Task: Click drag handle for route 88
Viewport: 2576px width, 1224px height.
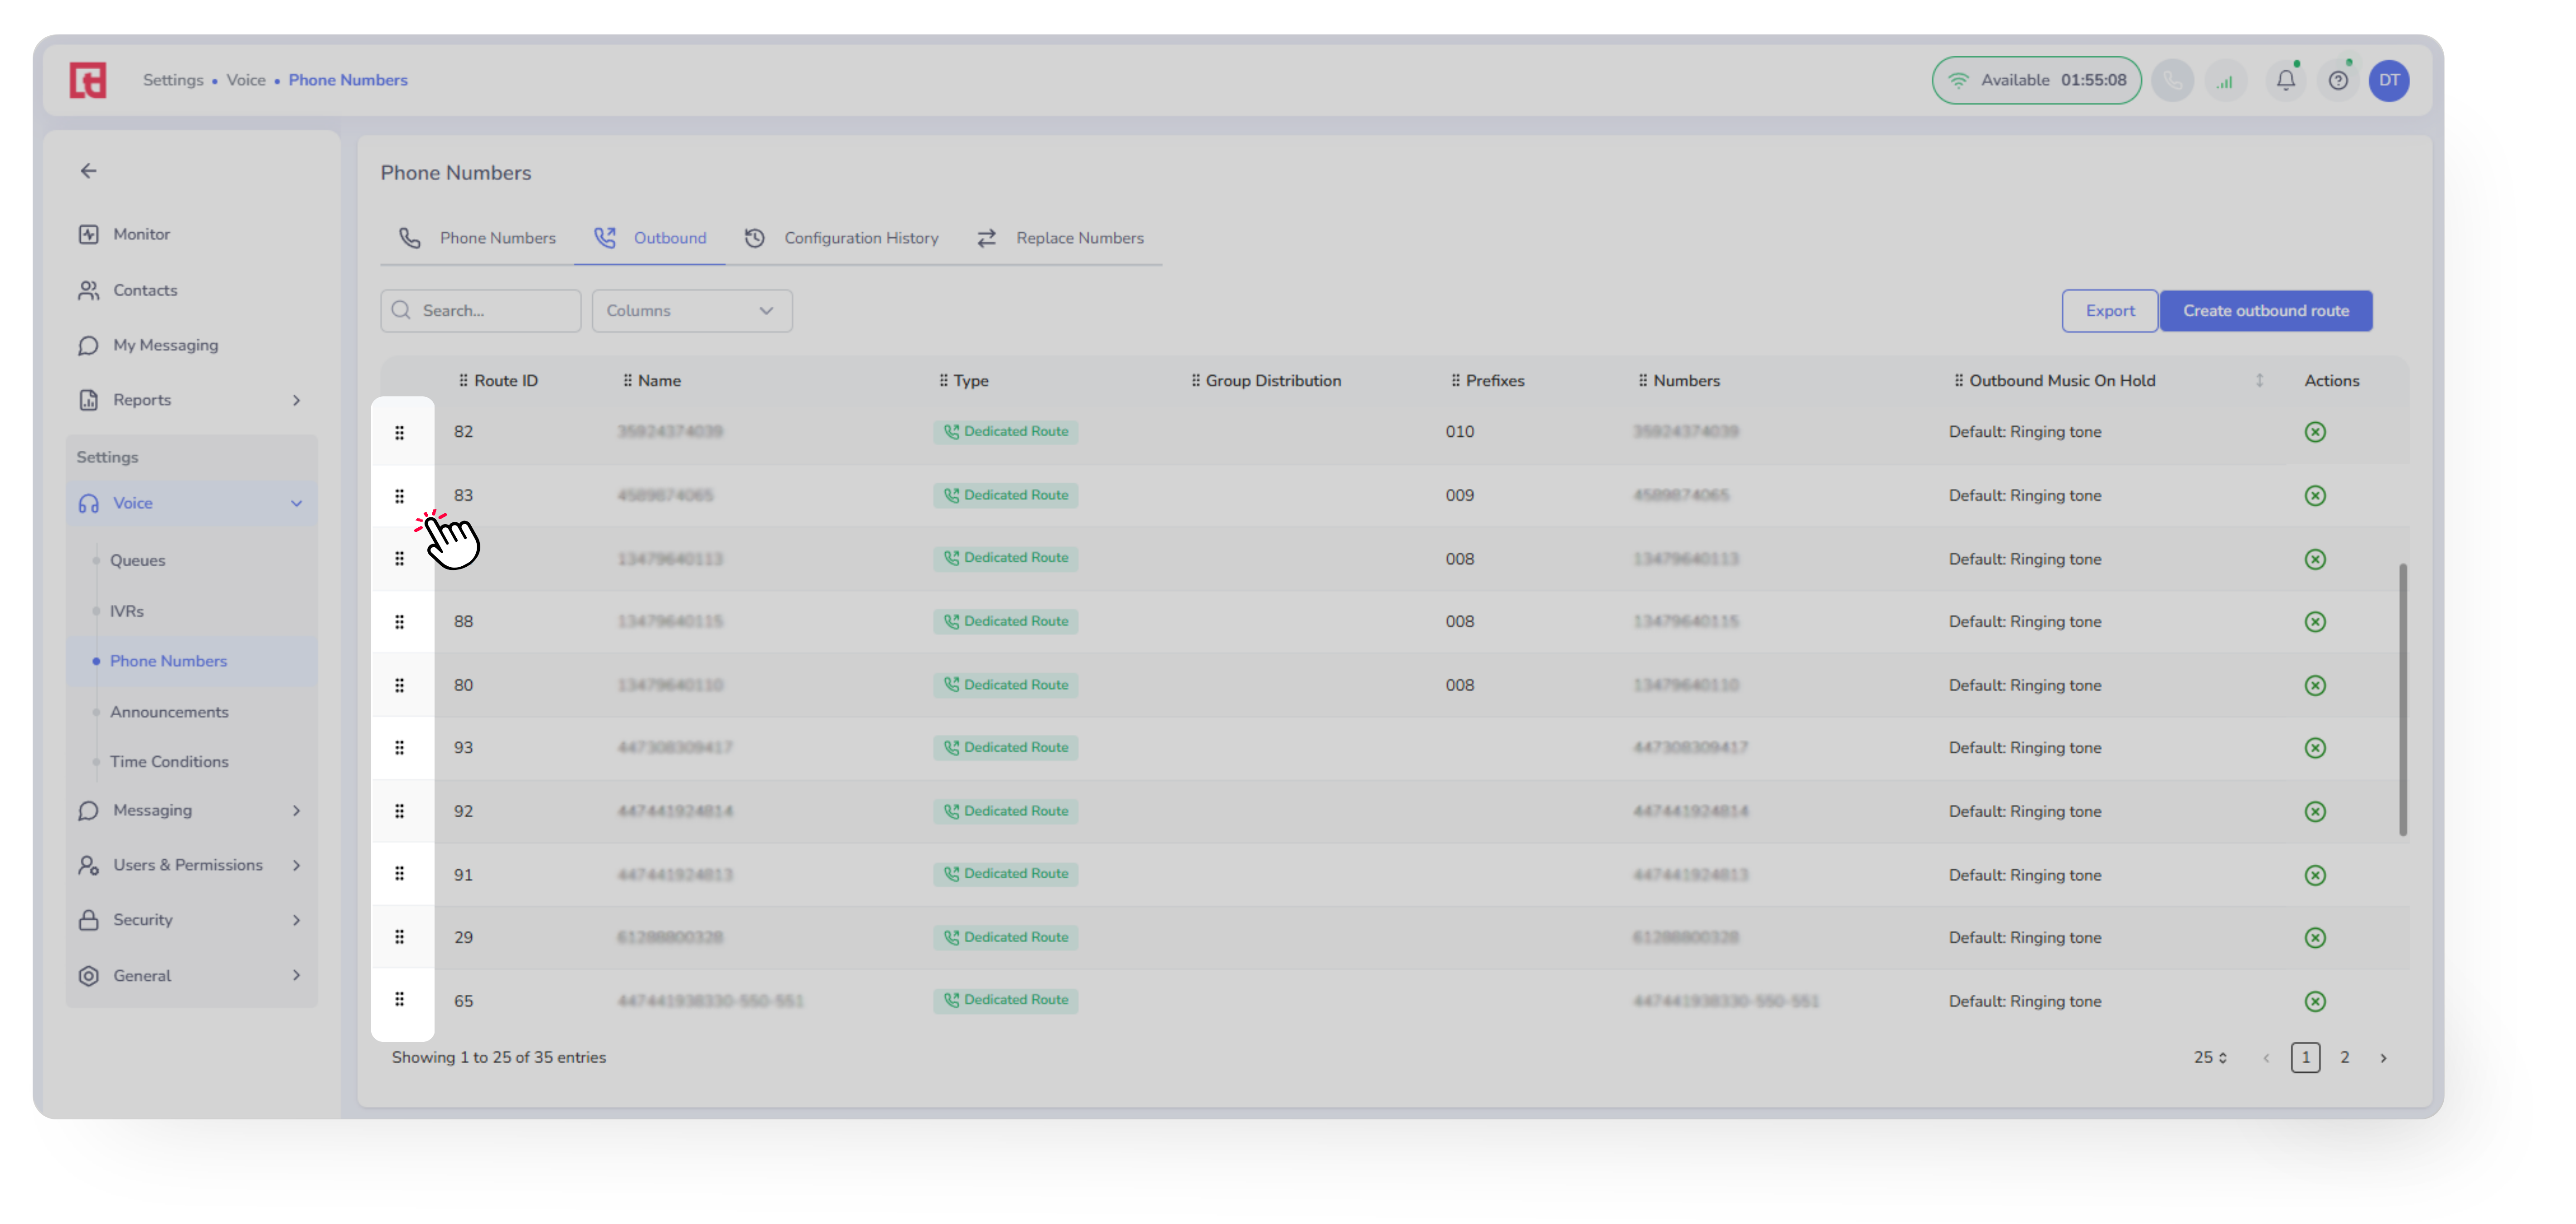Action: pyautogui.click(x=399, y=622)
